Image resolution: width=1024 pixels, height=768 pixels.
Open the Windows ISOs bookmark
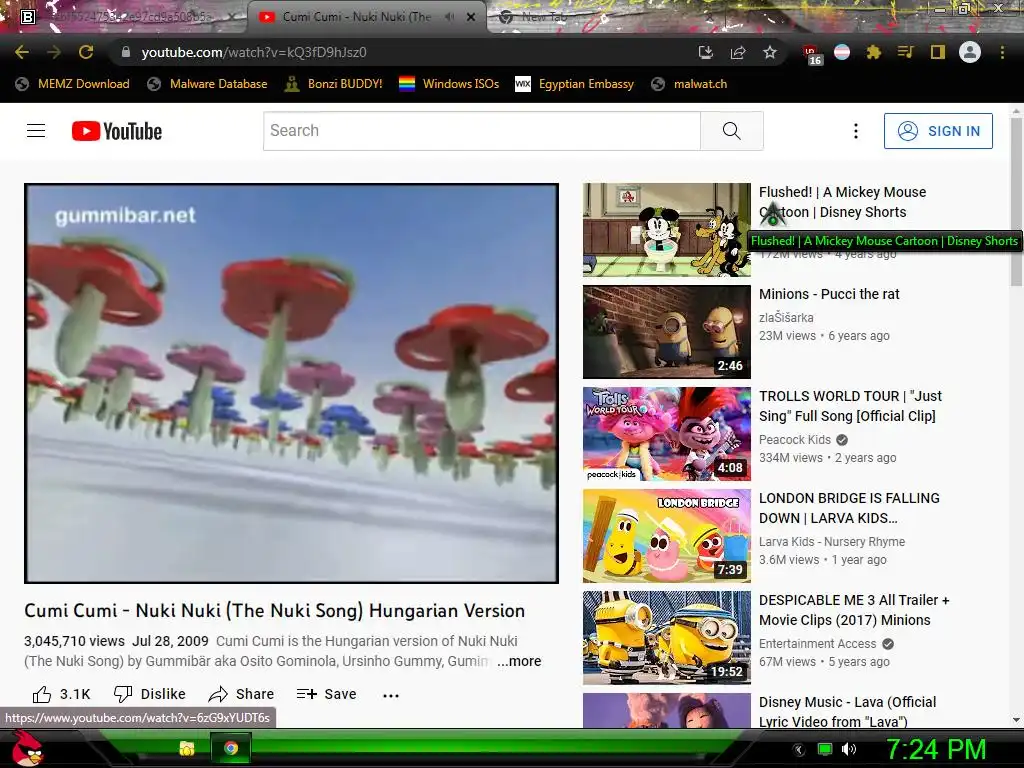click(449, 84)
